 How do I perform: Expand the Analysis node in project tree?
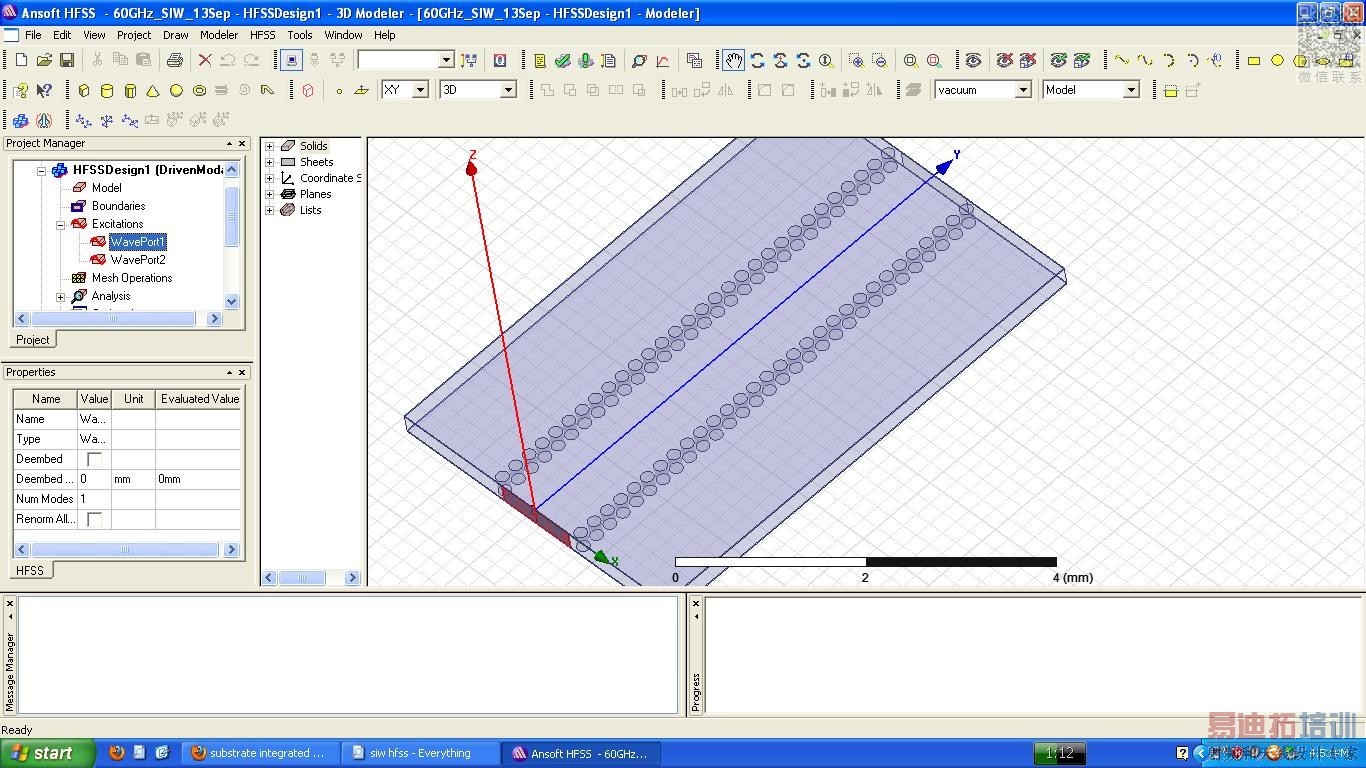point(60,297)
